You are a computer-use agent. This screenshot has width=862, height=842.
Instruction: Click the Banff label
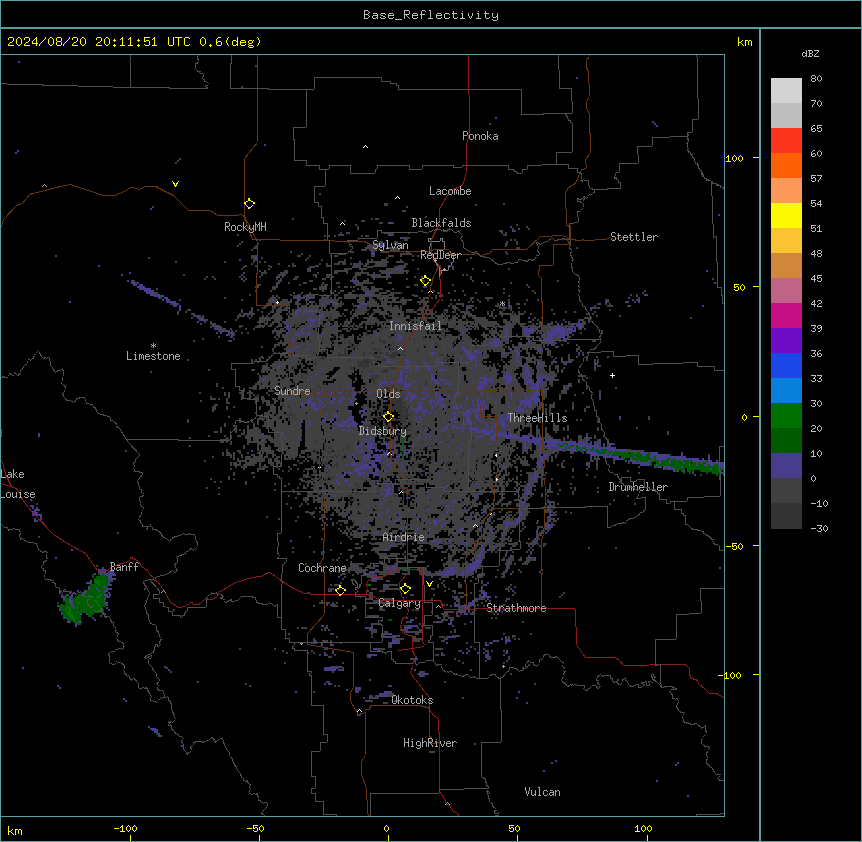coord(124,567)
